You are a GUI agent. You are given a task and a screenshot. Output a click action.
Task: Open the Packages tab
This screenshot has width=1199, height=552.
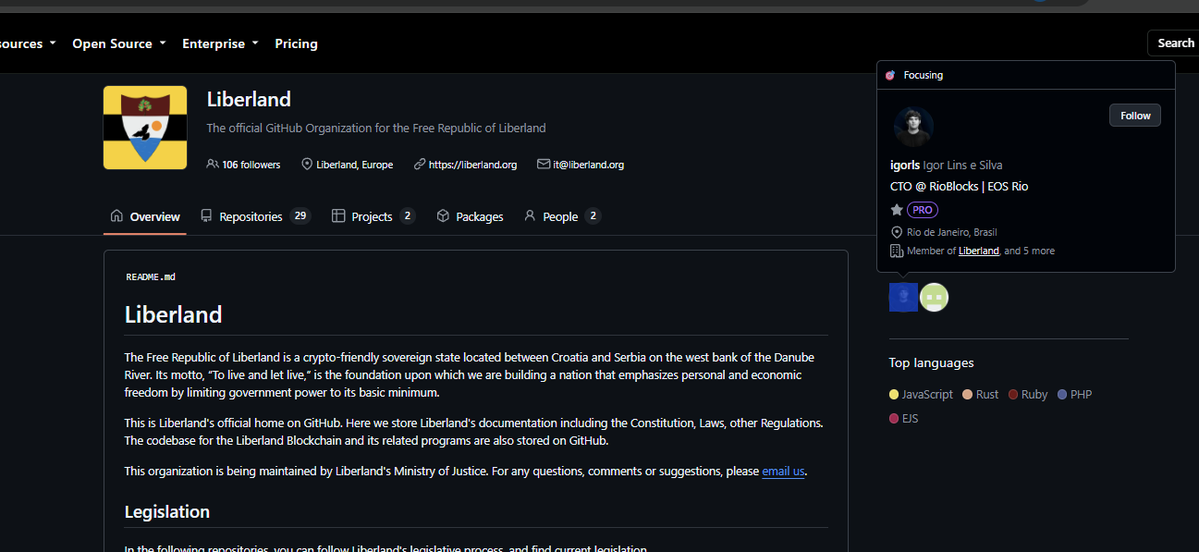470,216
